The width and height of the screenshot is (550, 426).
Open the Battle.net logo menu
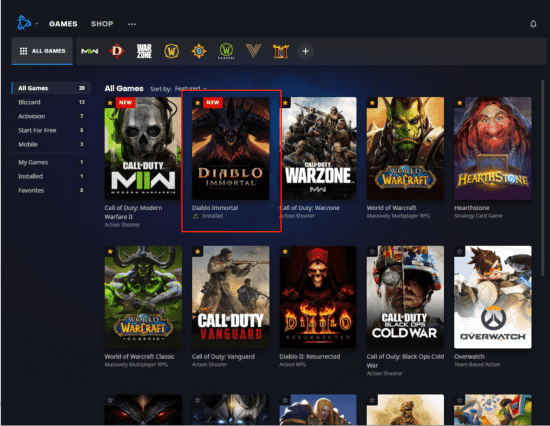(24, 23)
